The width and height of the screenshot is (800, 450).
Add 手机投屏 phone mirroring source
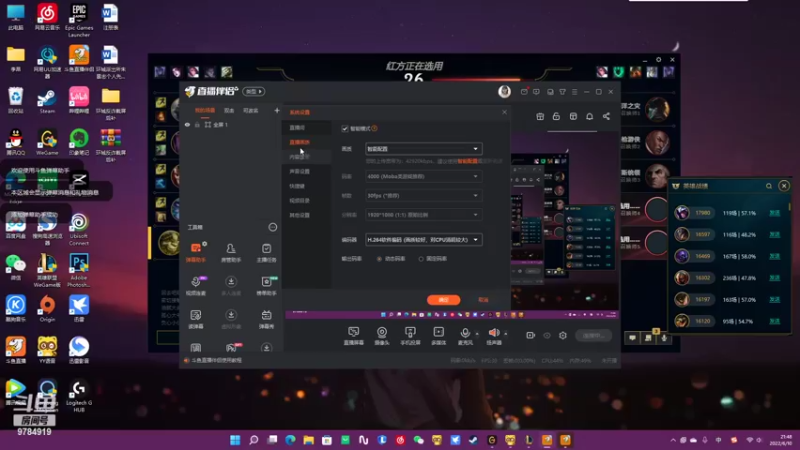point(410,336)
